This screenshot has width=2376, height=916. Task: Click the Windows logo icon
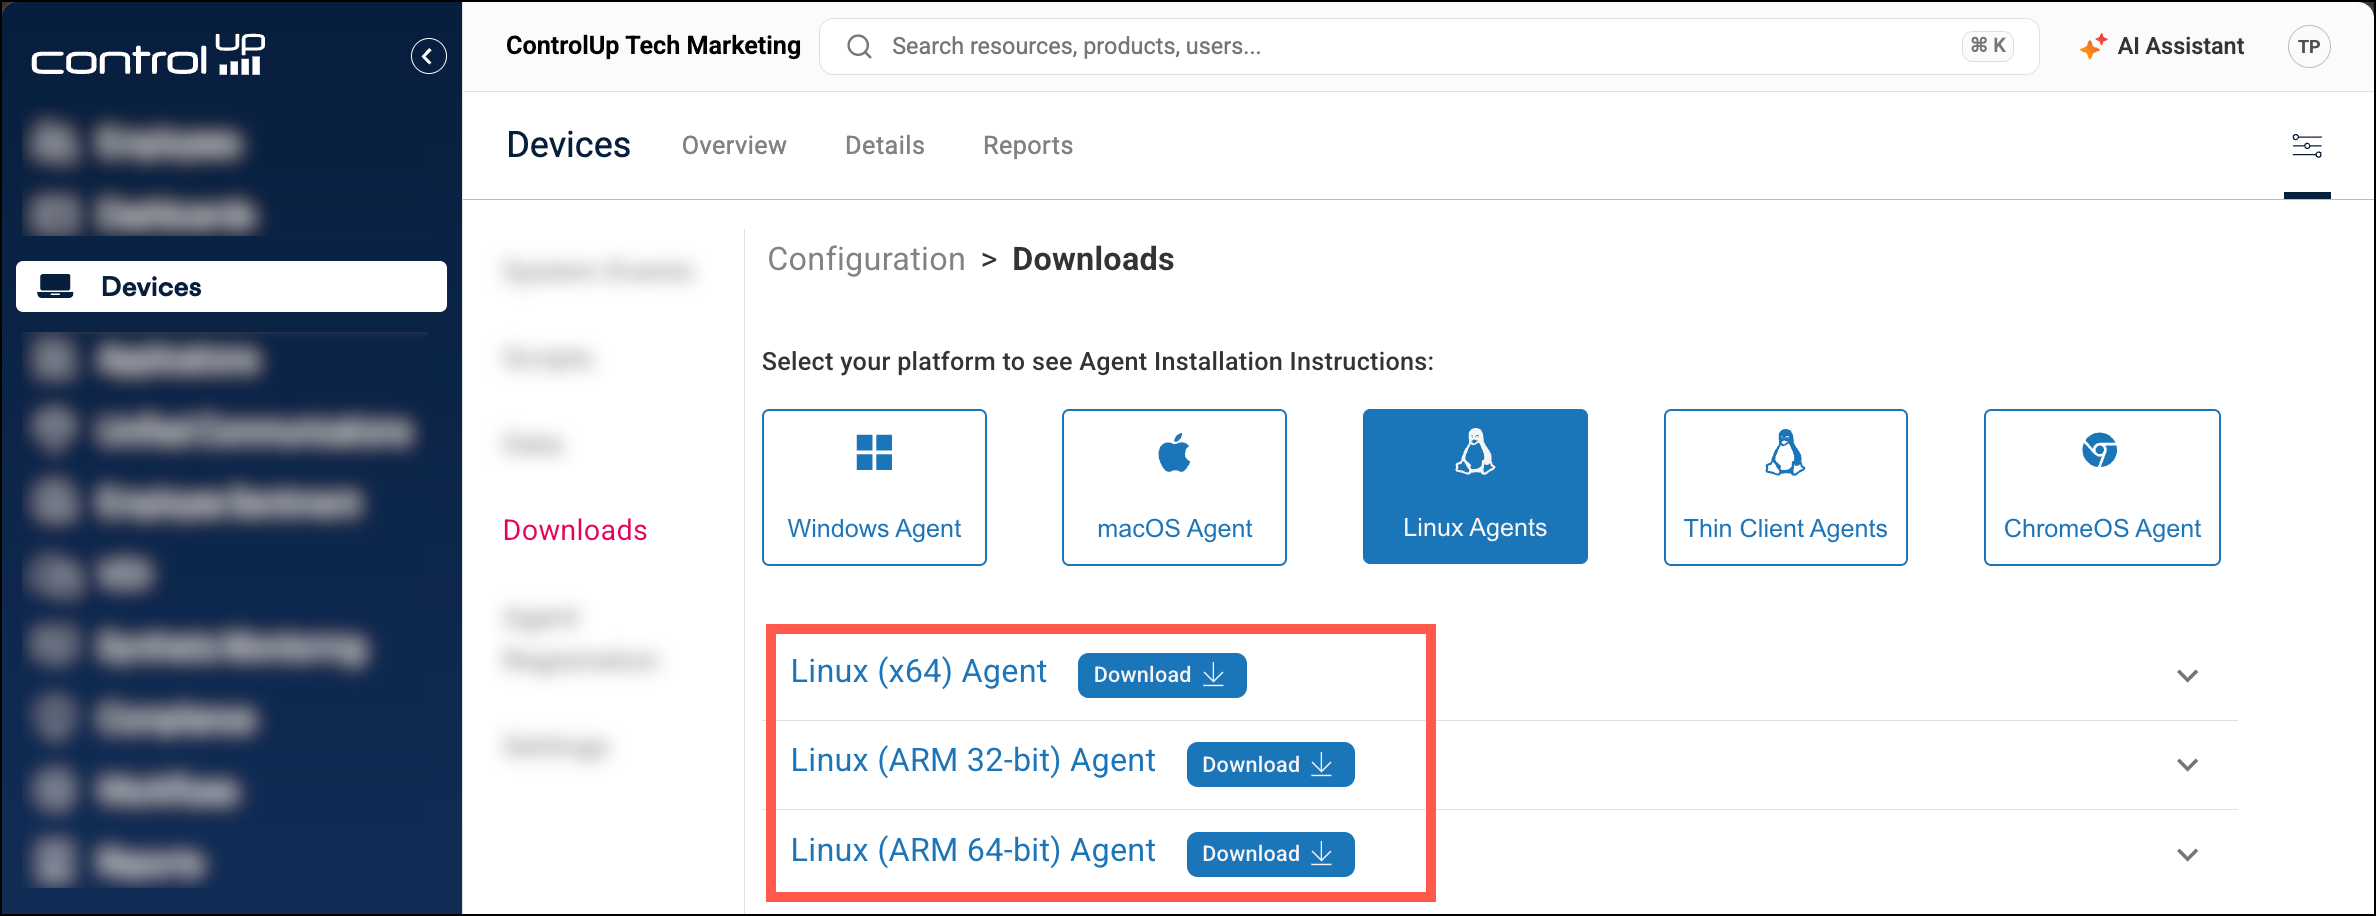tap(874, 452)
